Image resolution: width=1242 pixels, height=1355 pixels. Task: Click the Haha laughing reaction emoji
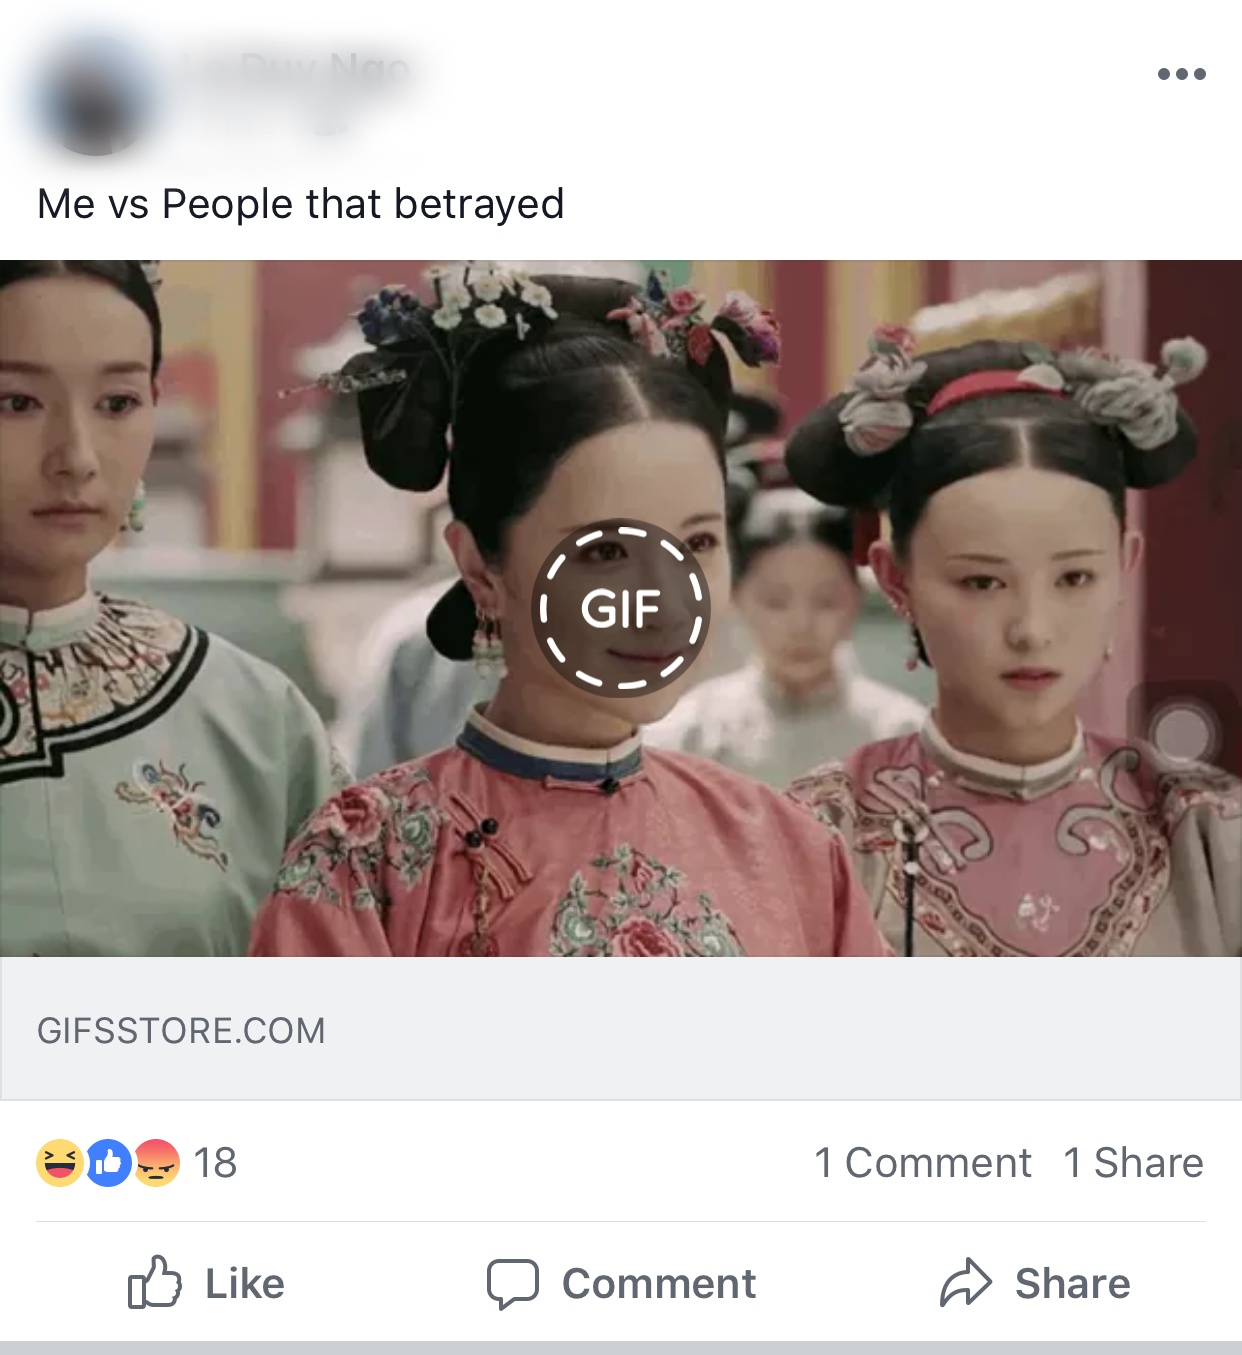click(x=60, y=1163)
